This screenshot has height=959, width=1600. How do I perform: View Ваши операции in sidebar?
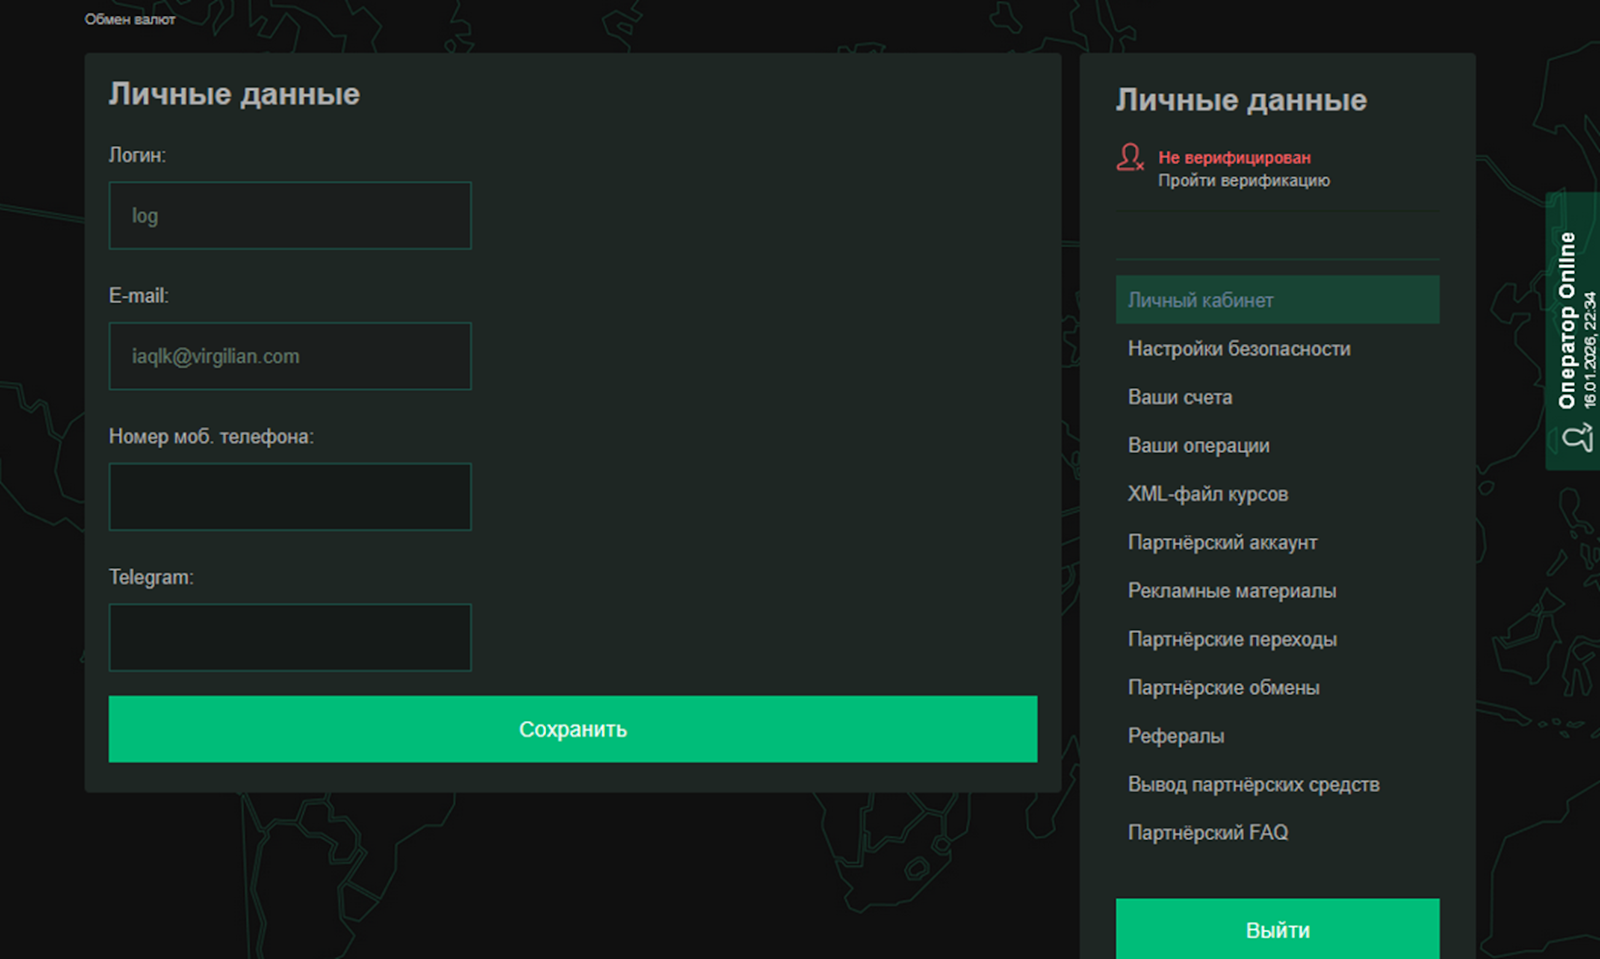tap(1198, 446)
